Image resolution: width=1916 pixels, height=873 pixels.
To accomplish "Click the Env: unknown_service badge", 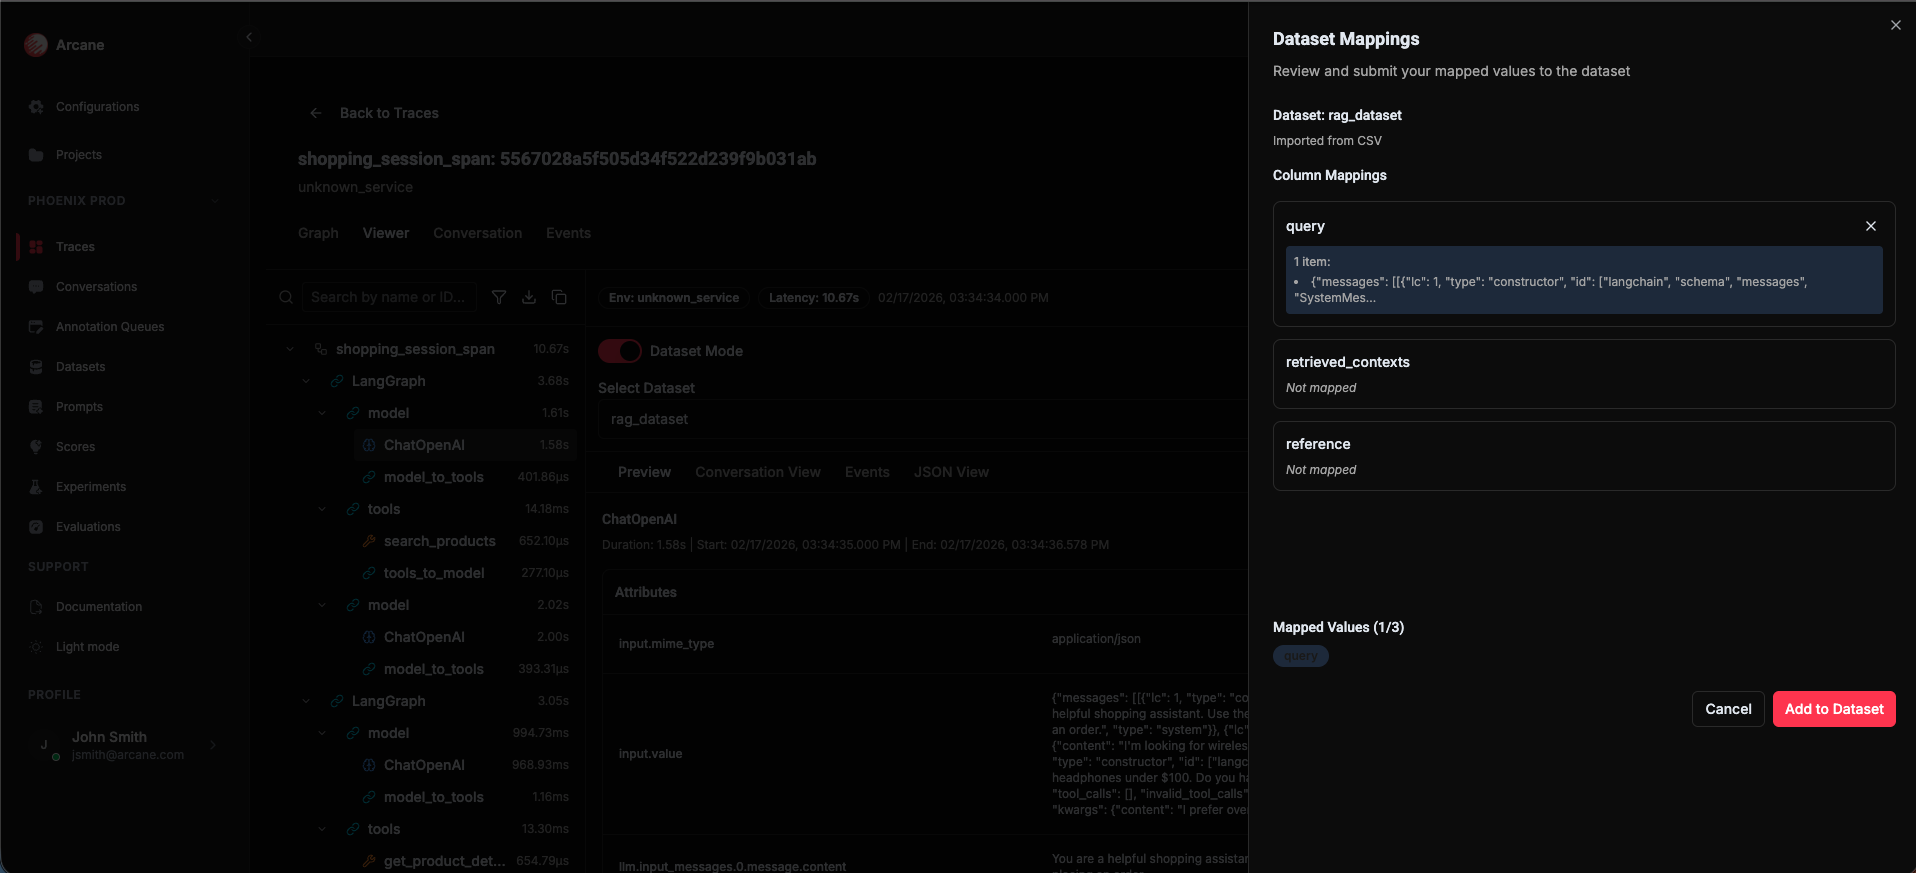I will point(674,298).
